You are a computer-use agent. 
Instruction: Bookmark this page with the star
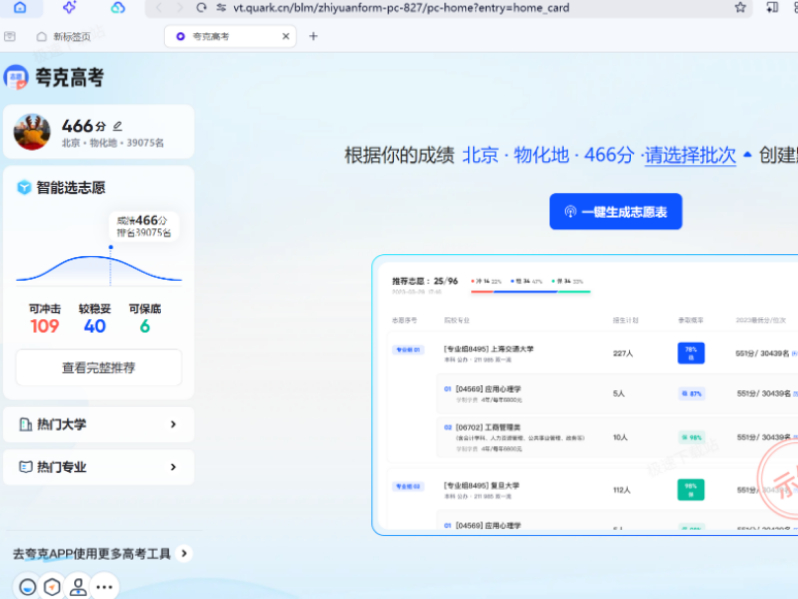(x=740, y=8)
